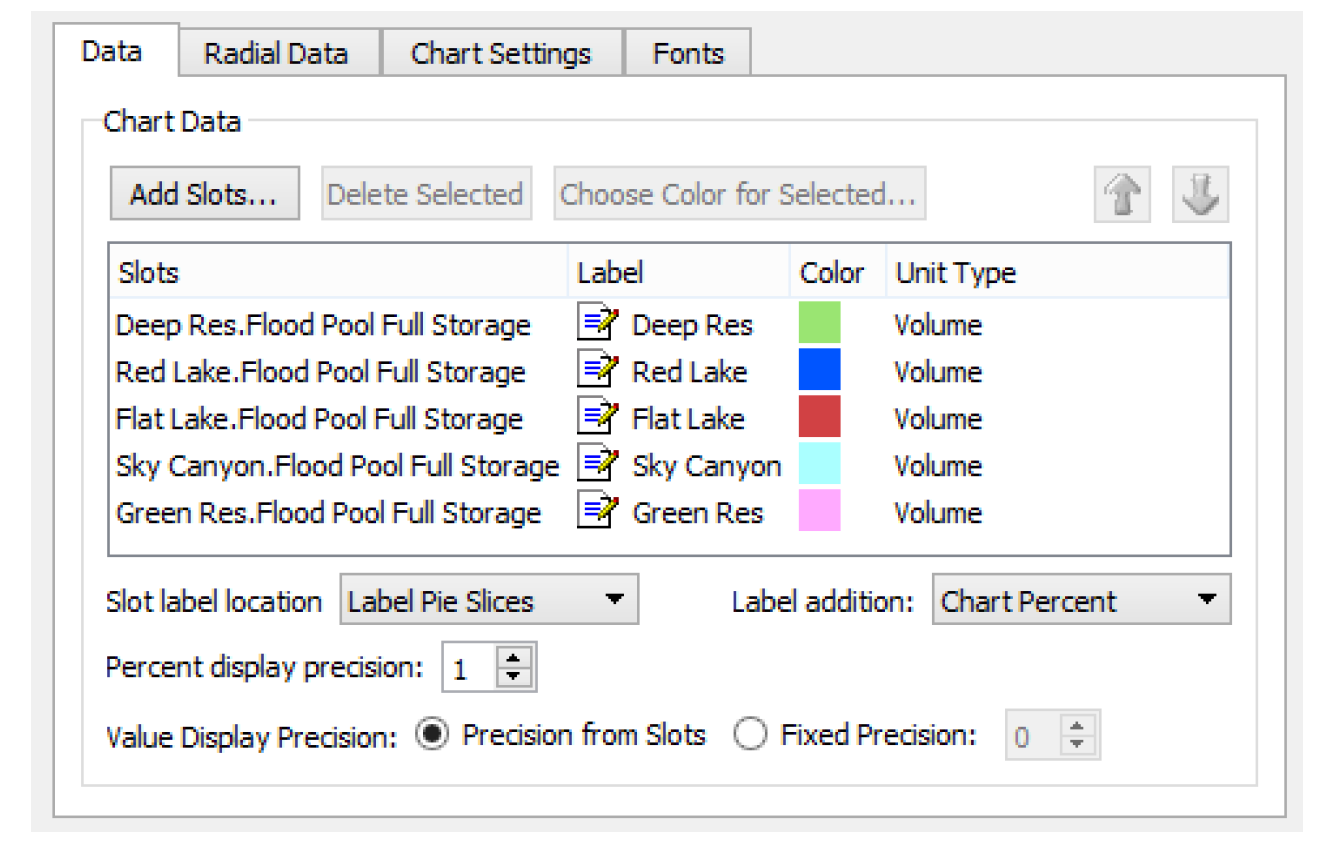Viewport: 1324px width, 842px height.
Task: Increase percent display precision value
Action: (x=514, y=659)
